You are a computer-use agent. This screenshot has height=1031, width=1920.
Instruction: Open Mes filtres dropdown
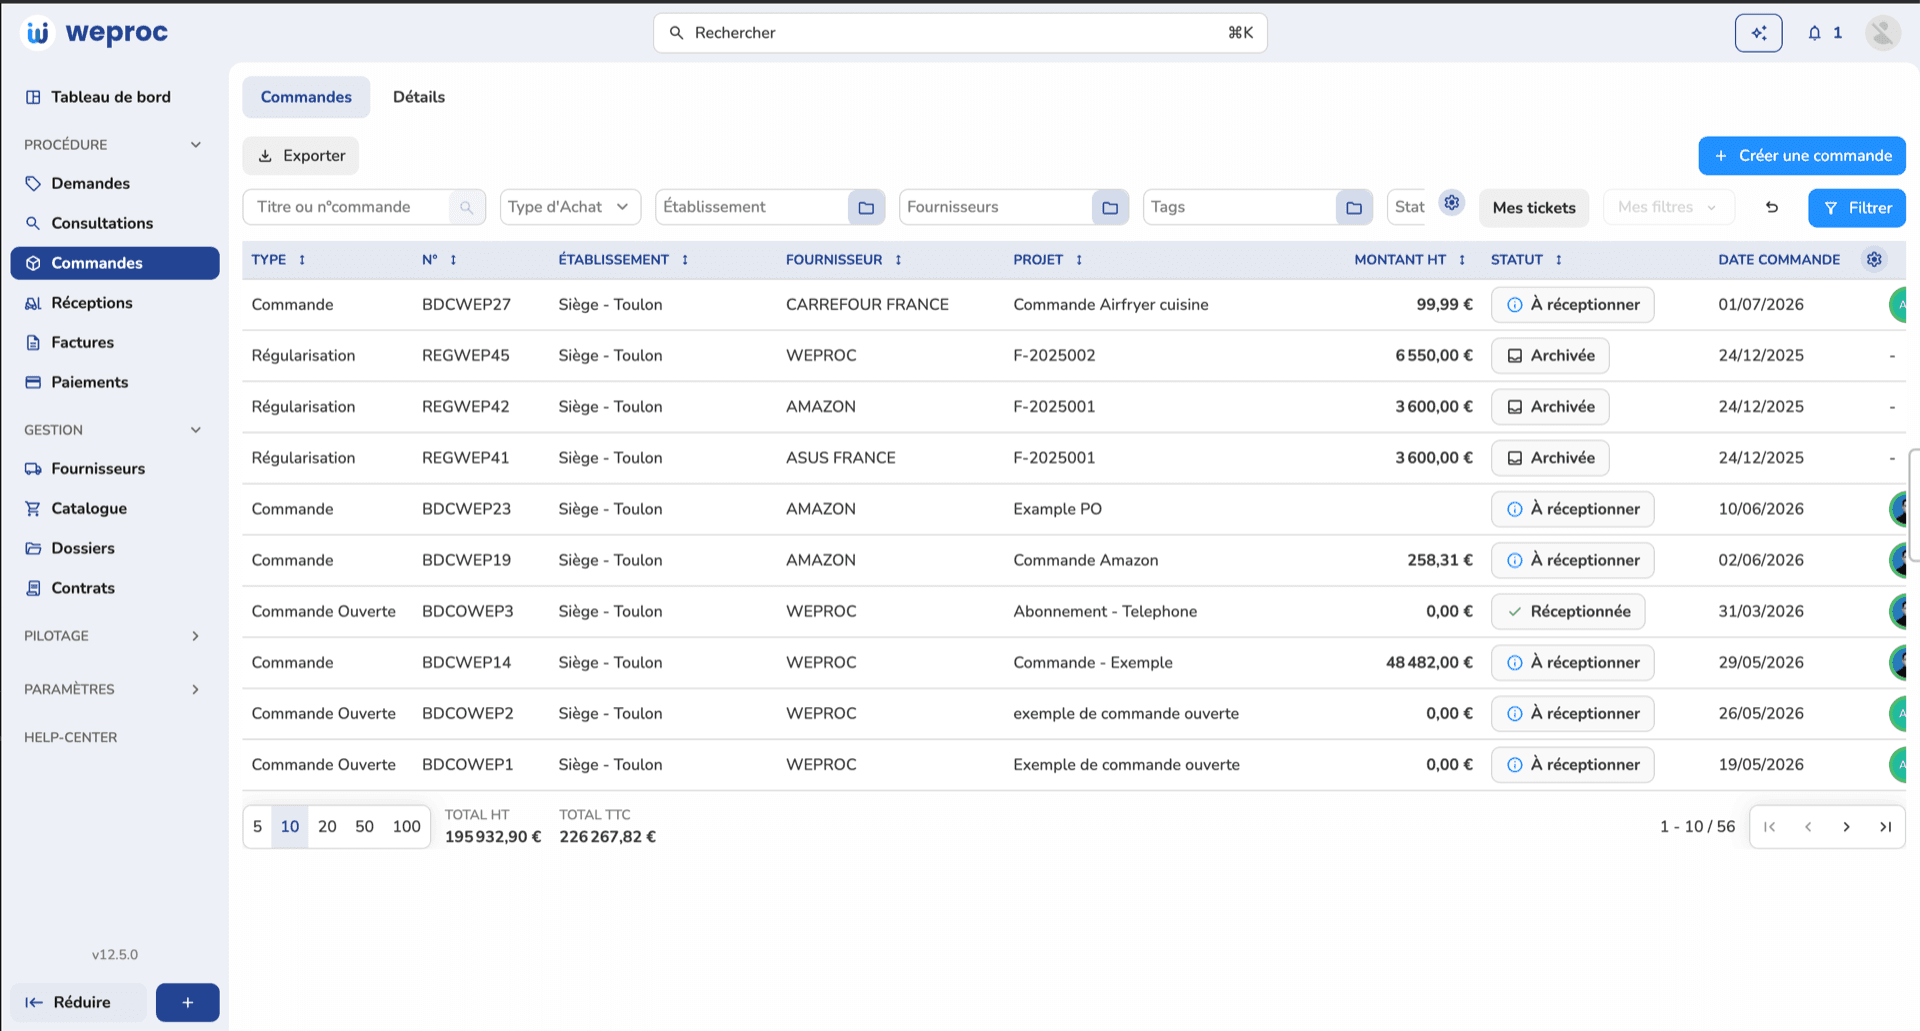click(1668, 207)
